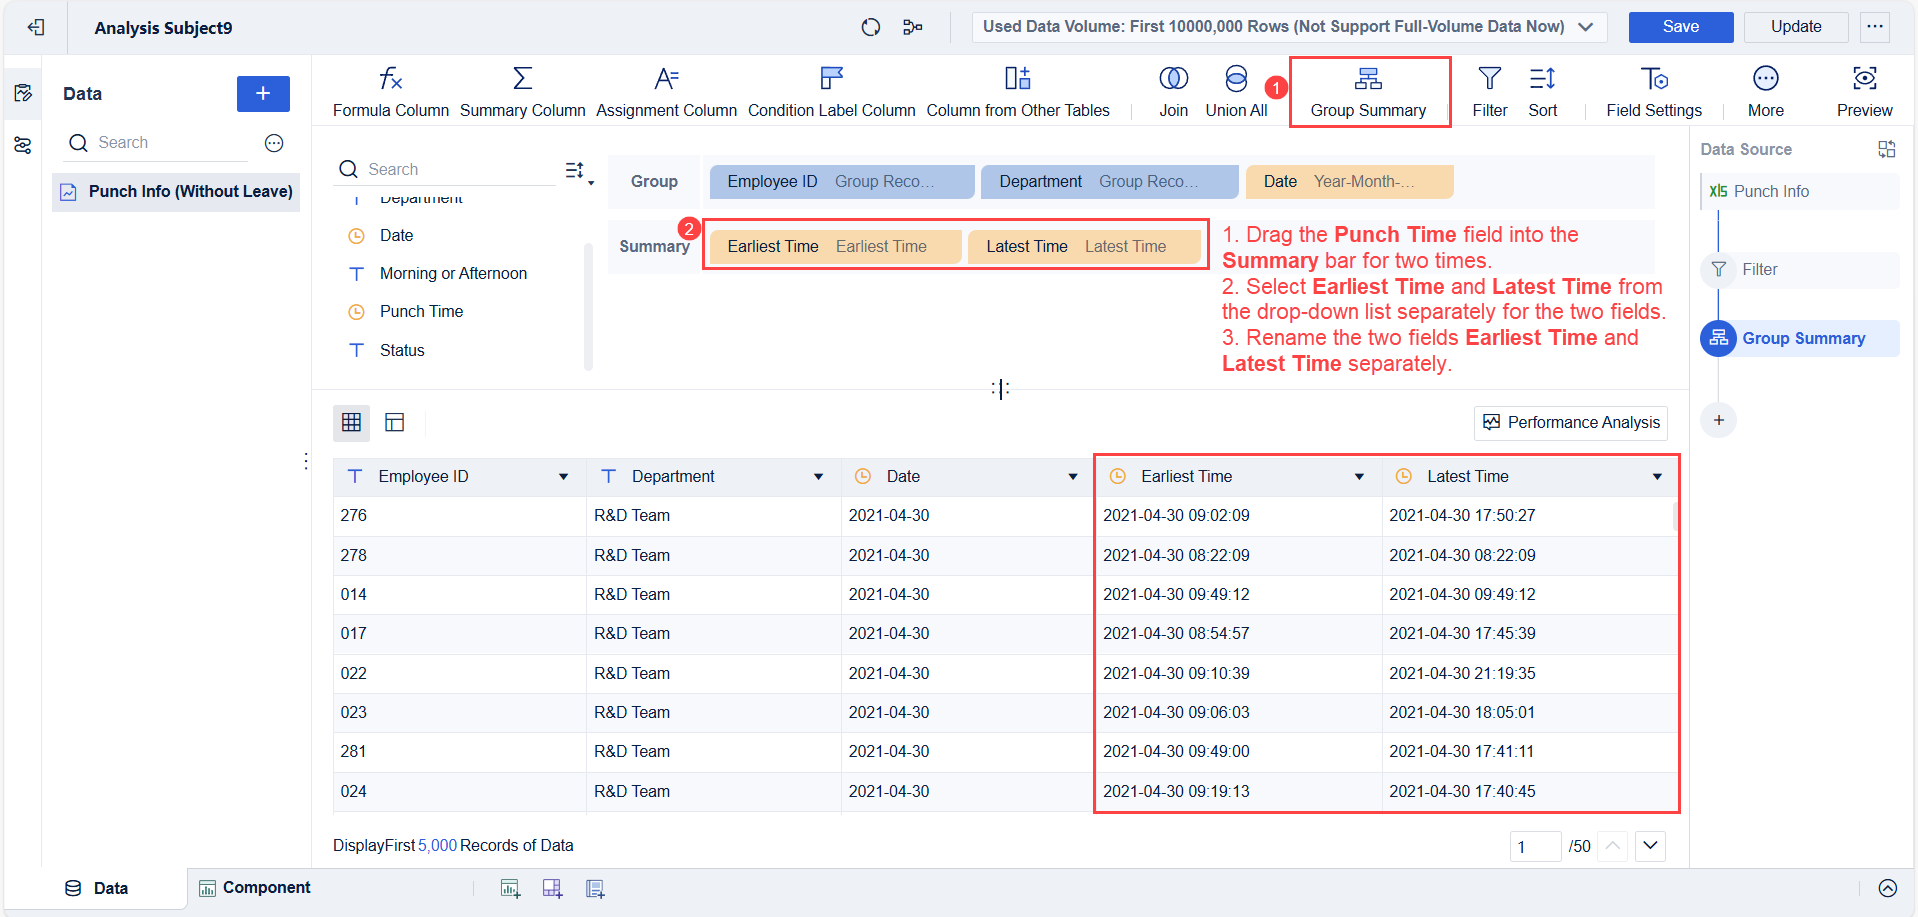Open Performance Analysis
1918x917 pixels.
1570,422
